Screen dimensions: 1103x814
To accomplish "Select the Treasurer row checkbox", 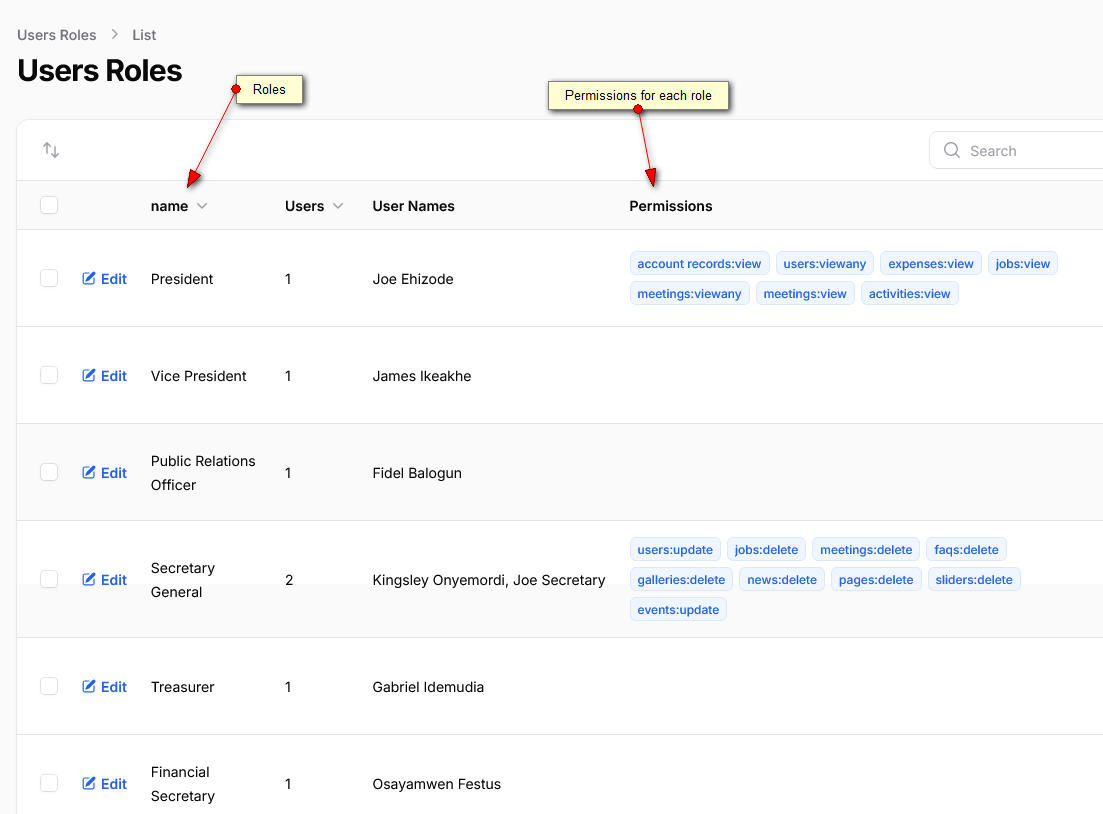I will 49,686.
